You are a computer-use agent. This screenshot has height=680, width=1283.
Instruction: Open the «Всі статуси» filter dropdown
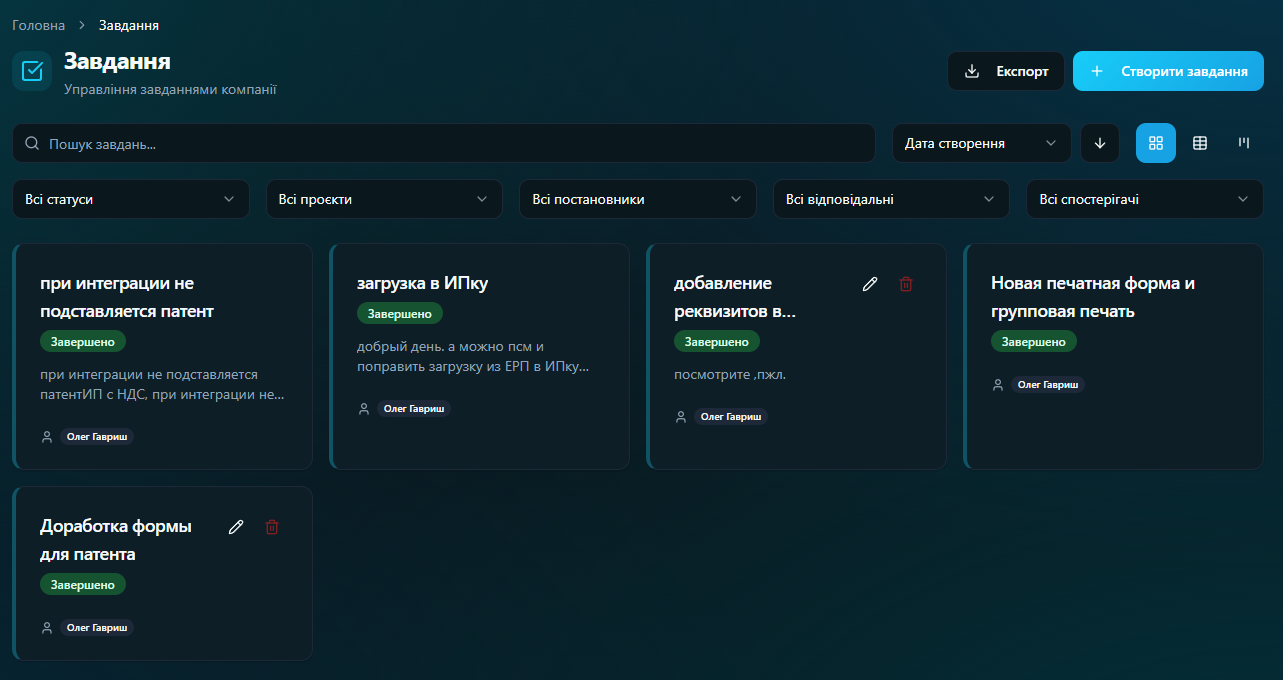click(x=130, y=199)
